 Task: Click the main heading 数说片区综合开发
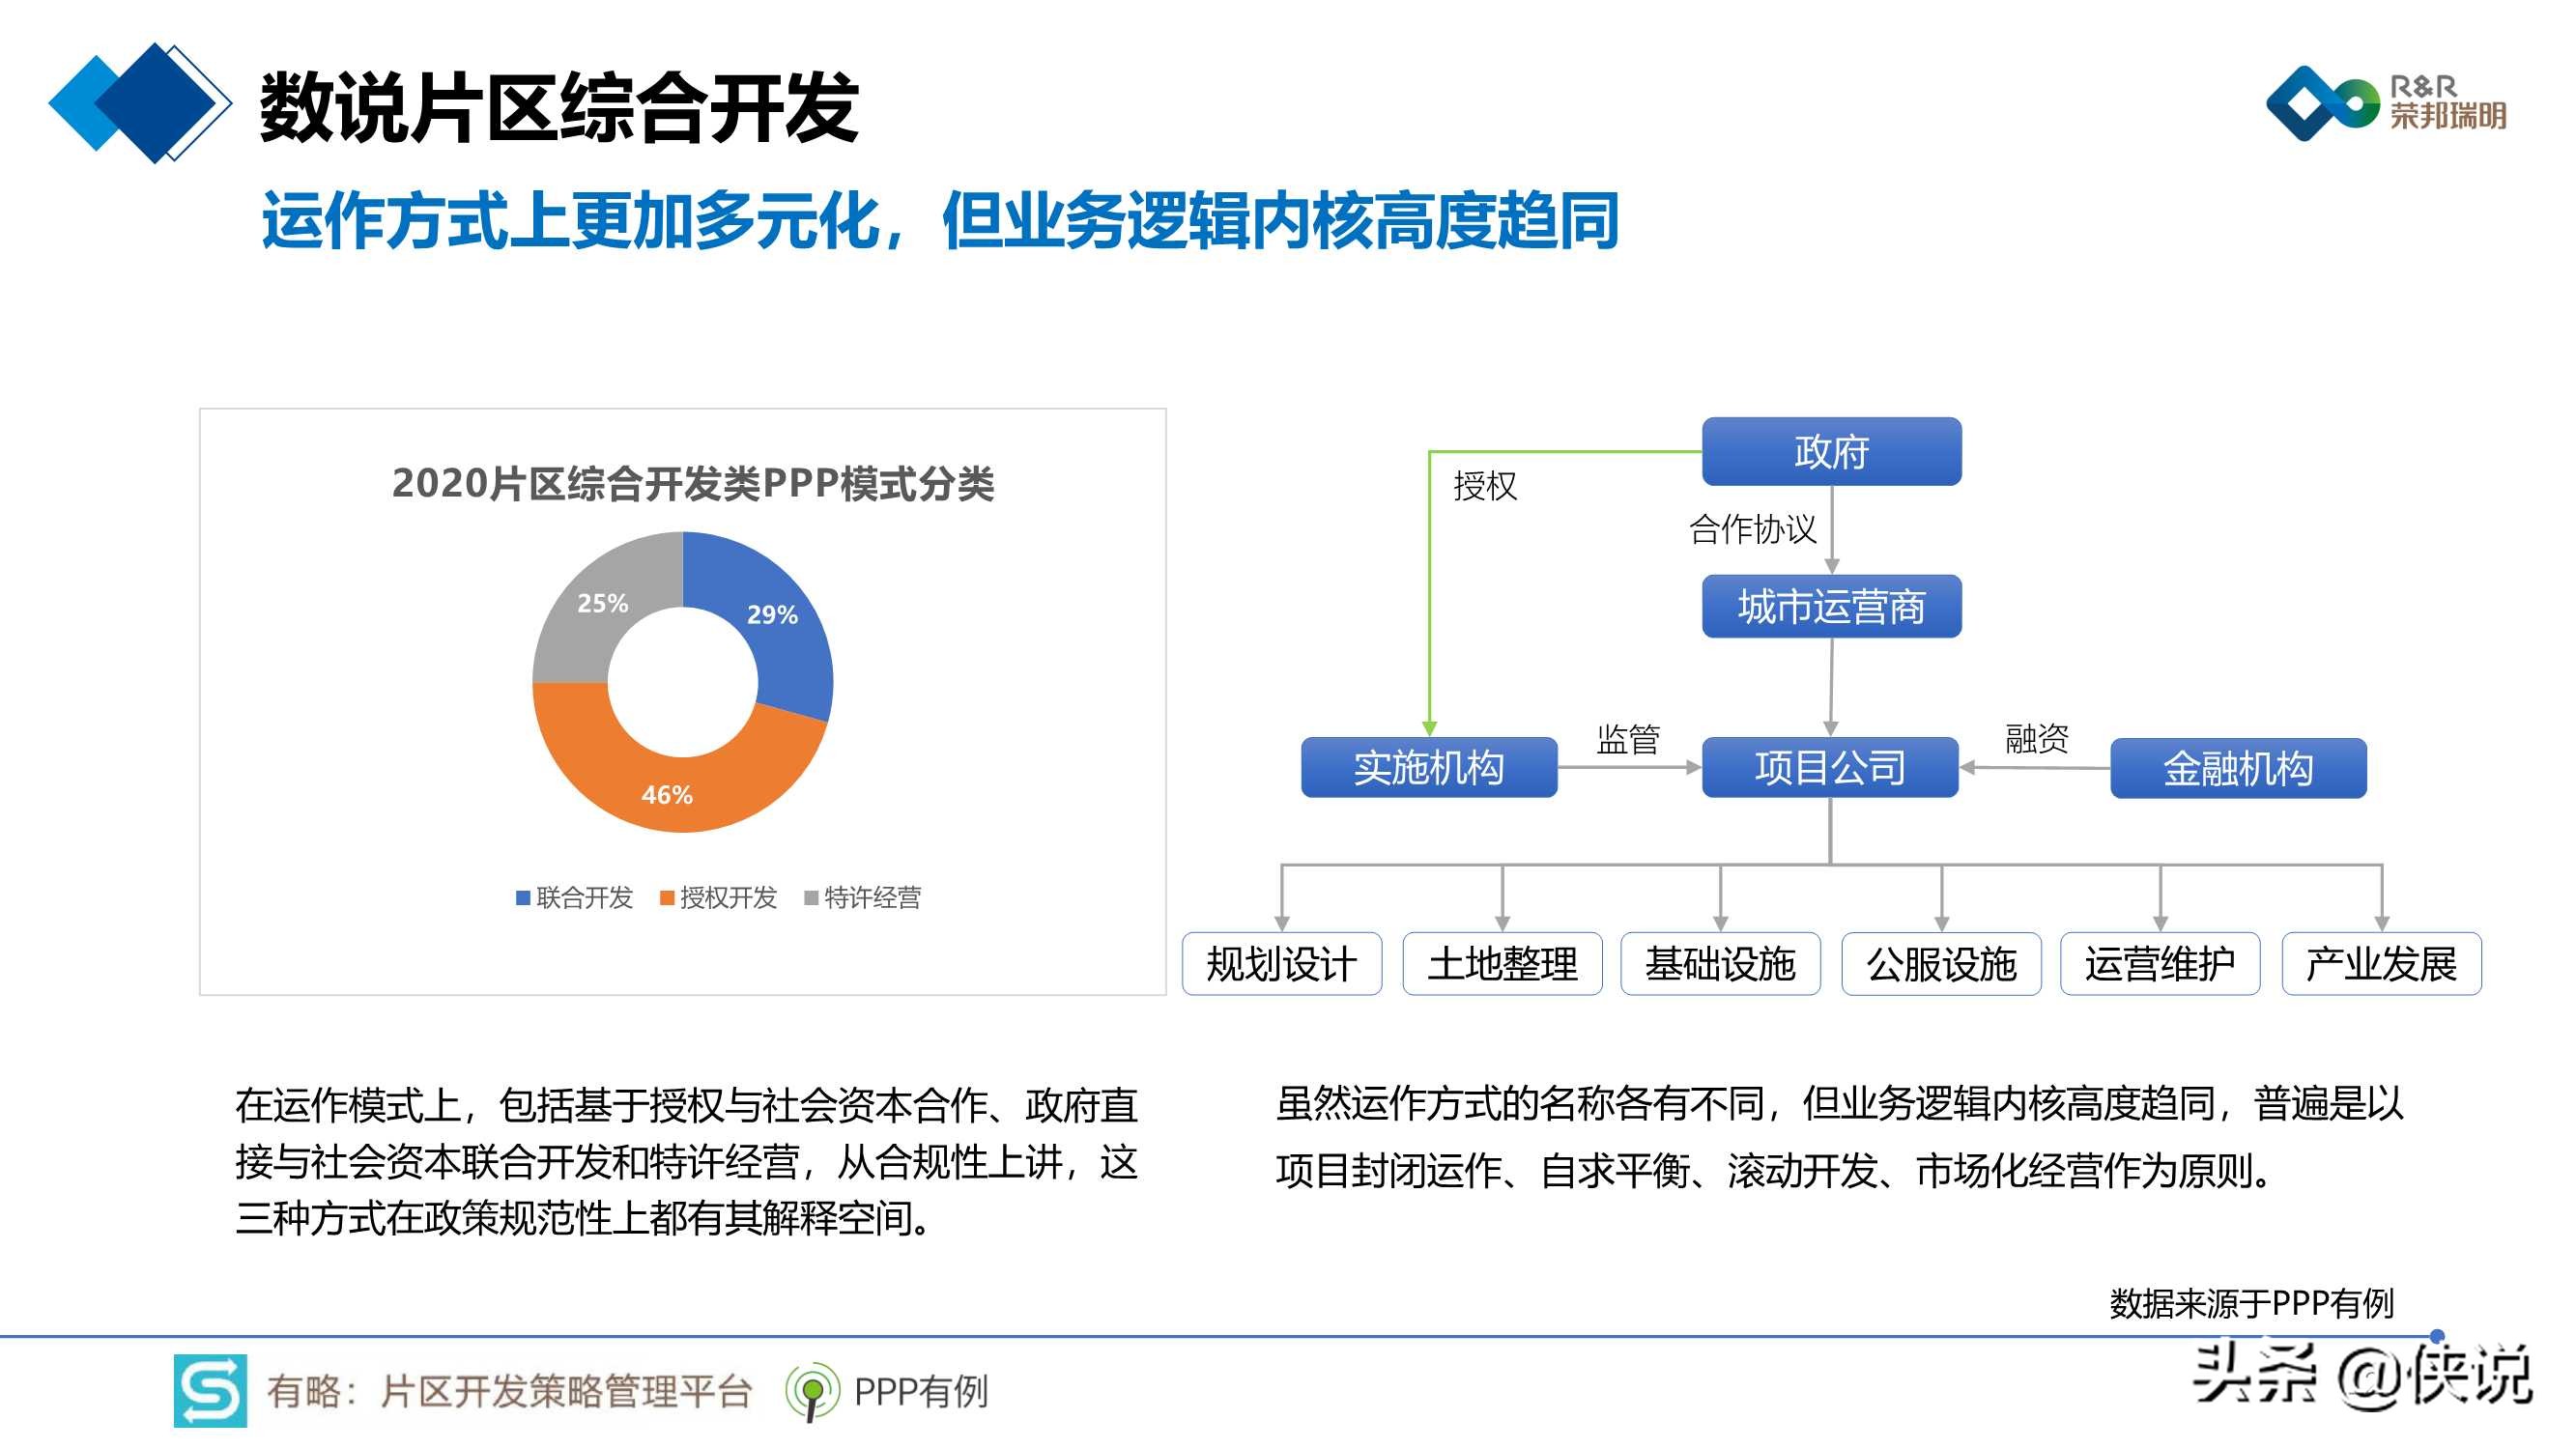pyautogui.click(x=559, y=108)
